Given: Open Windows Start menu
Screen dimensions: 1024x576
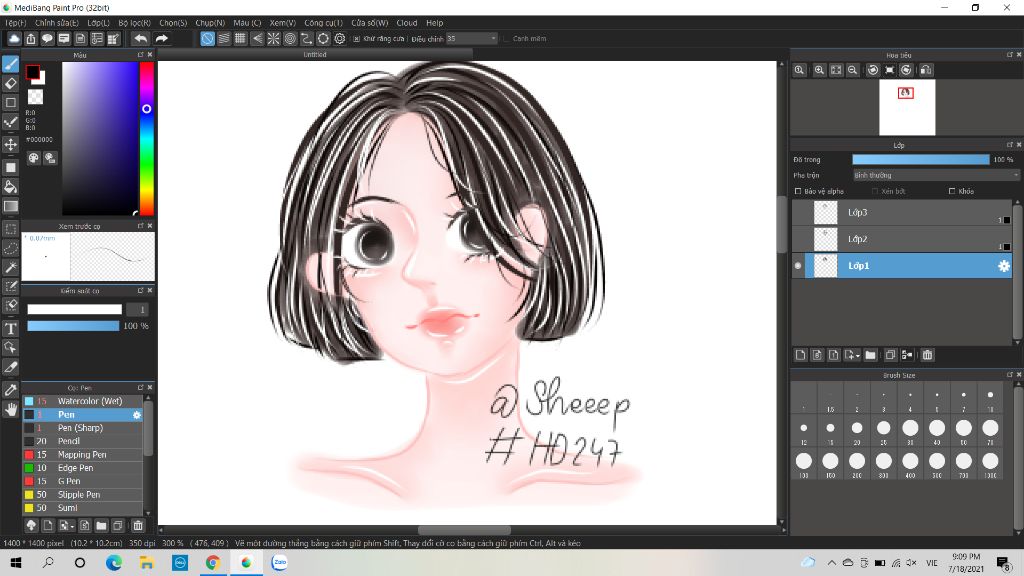Looking at the screenshot, I should (16, 562).
